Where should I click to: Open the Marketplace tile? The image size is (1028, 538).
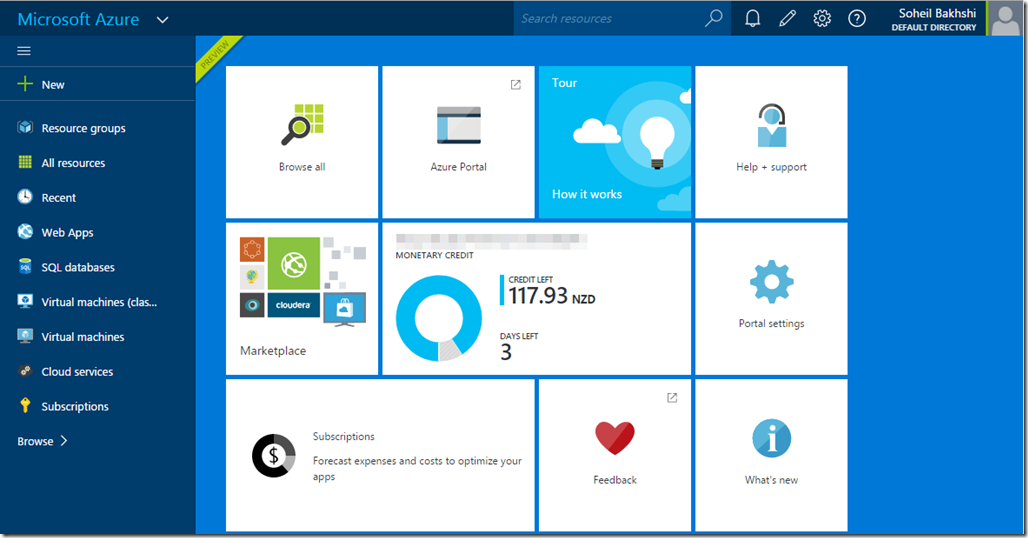point(302,298)
